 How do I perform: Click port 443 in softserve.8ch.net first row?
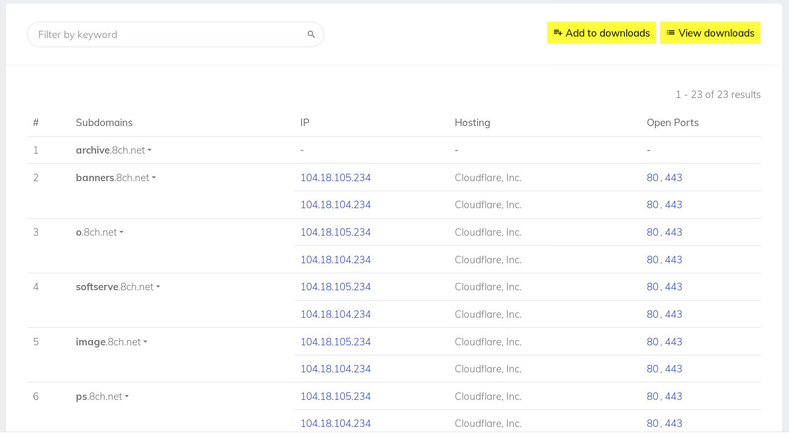673,287
